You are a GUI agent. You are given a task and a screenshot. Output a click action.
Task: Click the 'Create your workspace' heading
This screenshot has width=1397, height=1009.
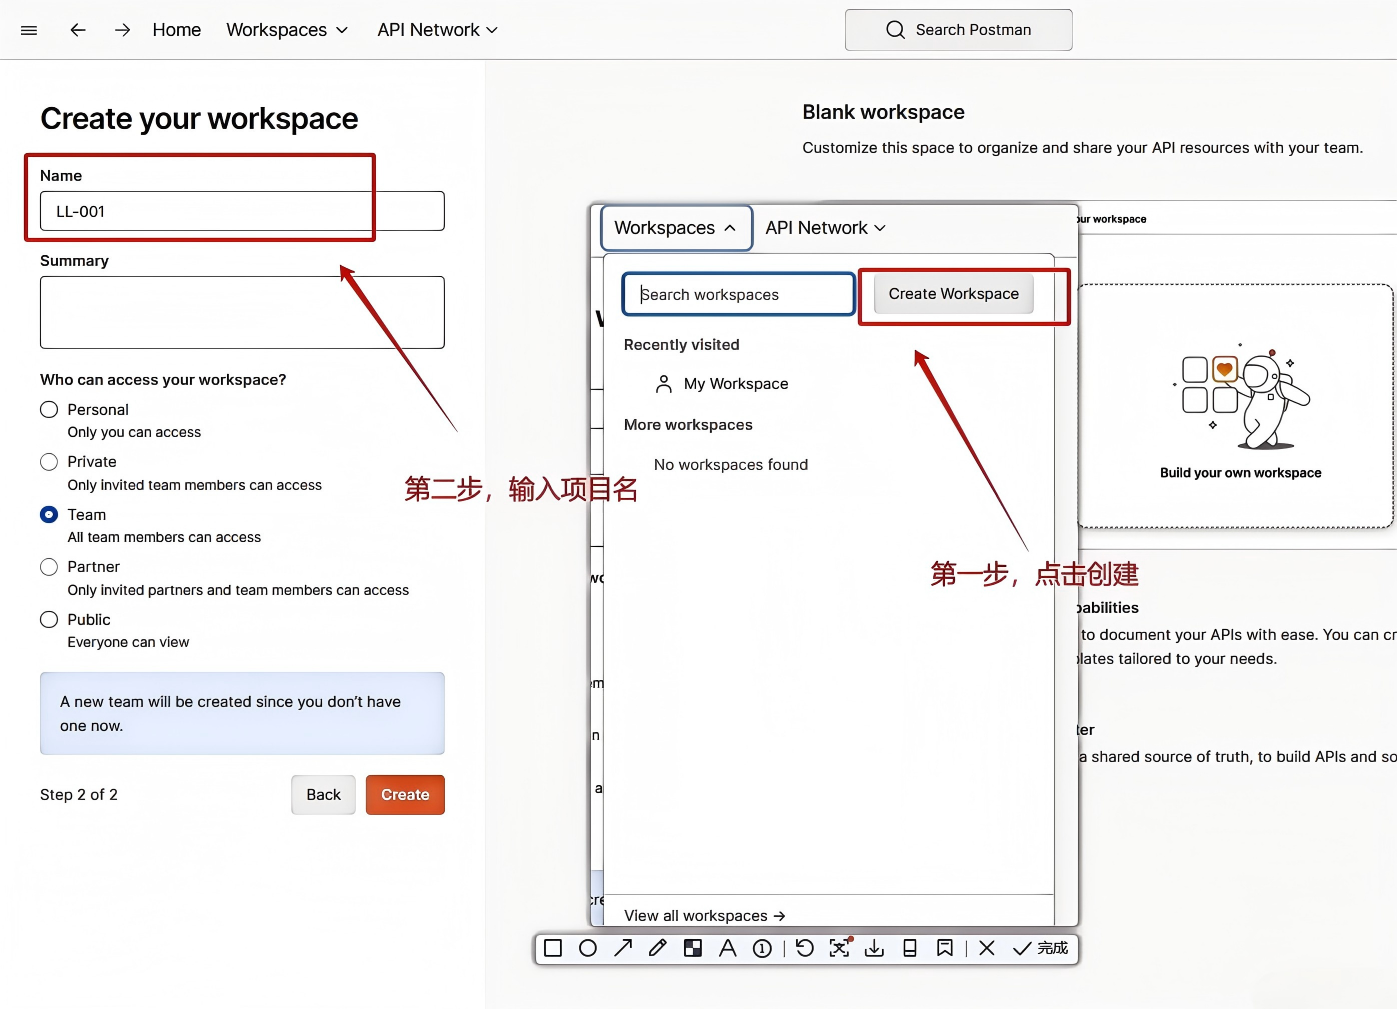(x=199, y=119)
